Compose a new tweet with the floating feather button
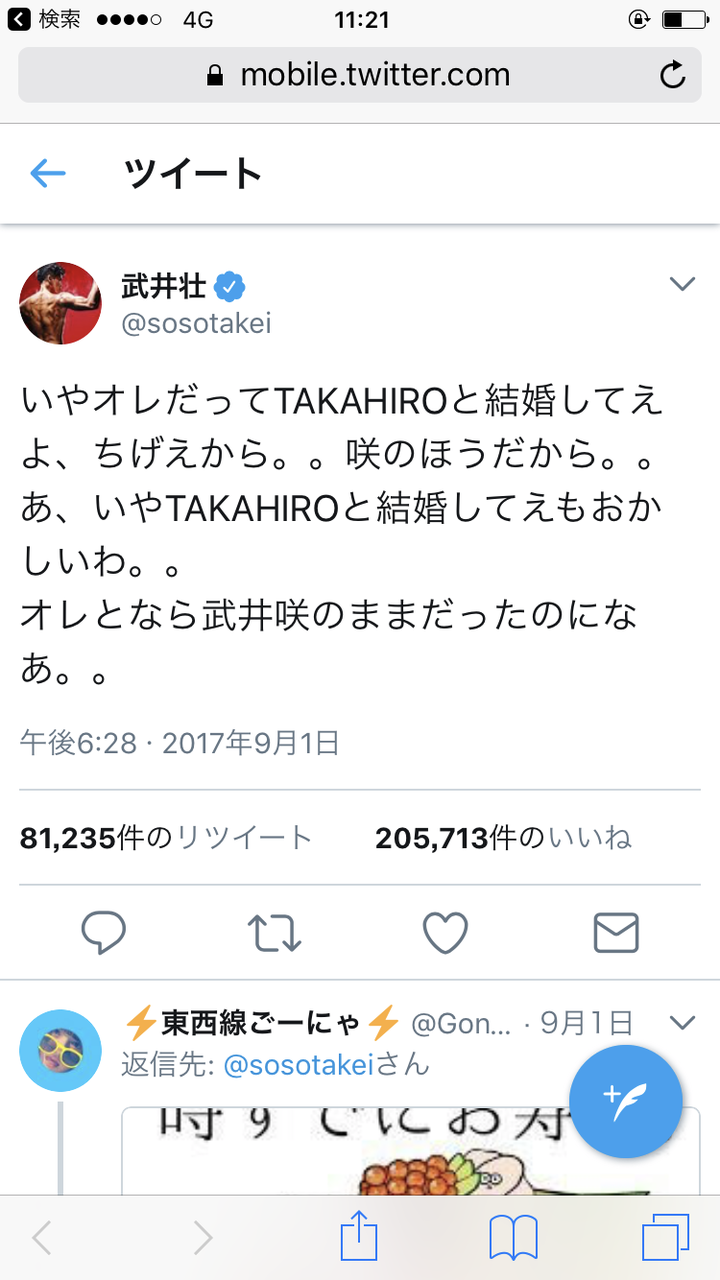This screenshot has width=720, height=1280. point(626,1101)
